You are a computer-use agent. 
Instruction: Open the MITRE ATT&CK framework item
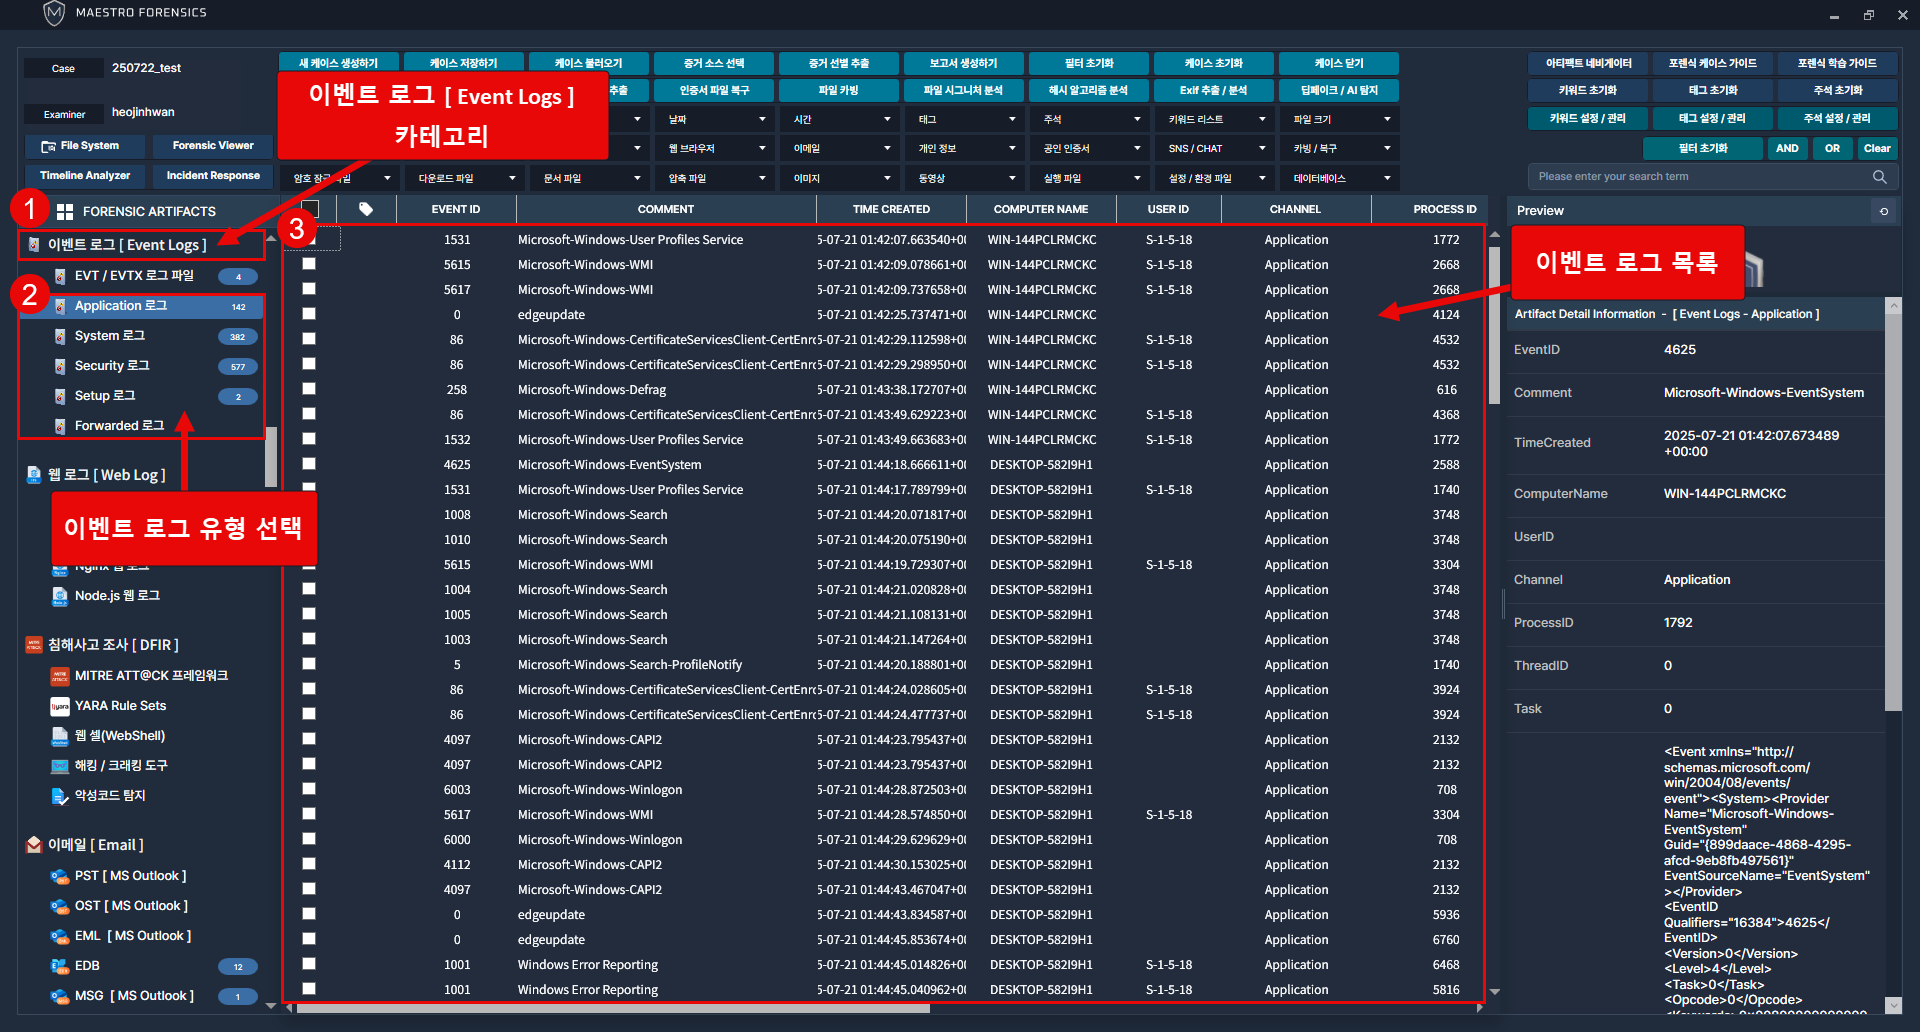pyautogui.click(x=151, y=676)
